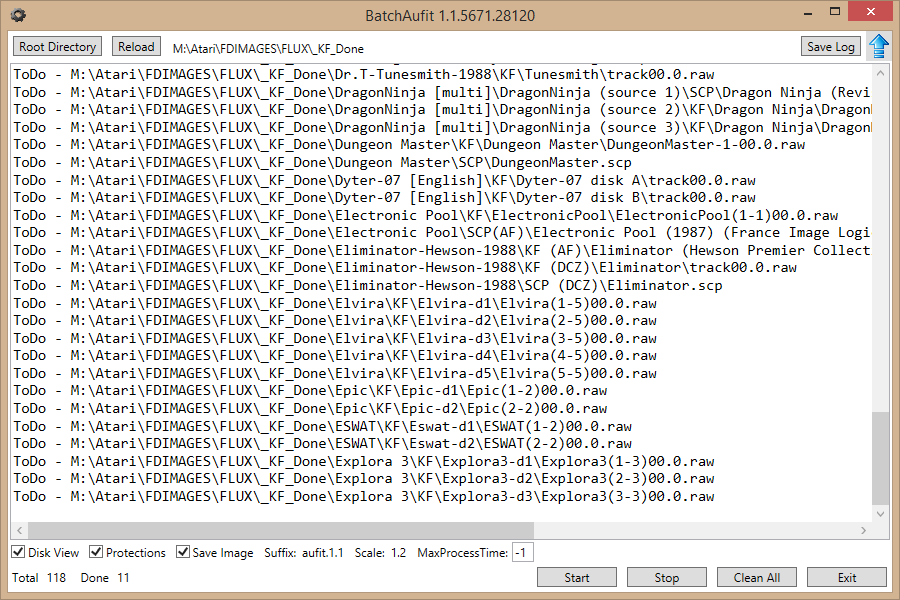
Task: Click the log scroll left arrow
Action: point(20,531)
